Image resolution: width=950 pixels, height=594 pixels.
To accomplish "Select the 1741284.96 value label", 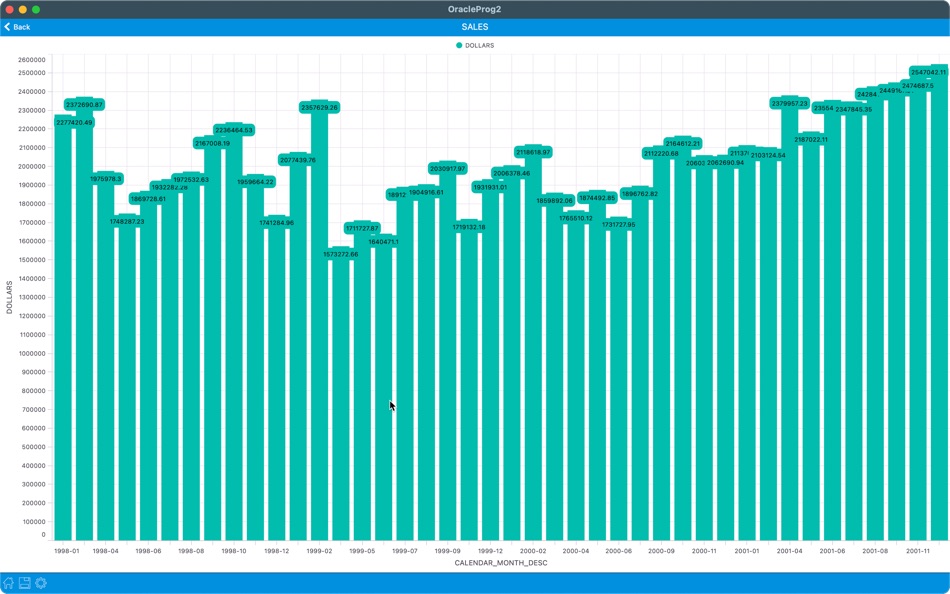I will (277, 222).
